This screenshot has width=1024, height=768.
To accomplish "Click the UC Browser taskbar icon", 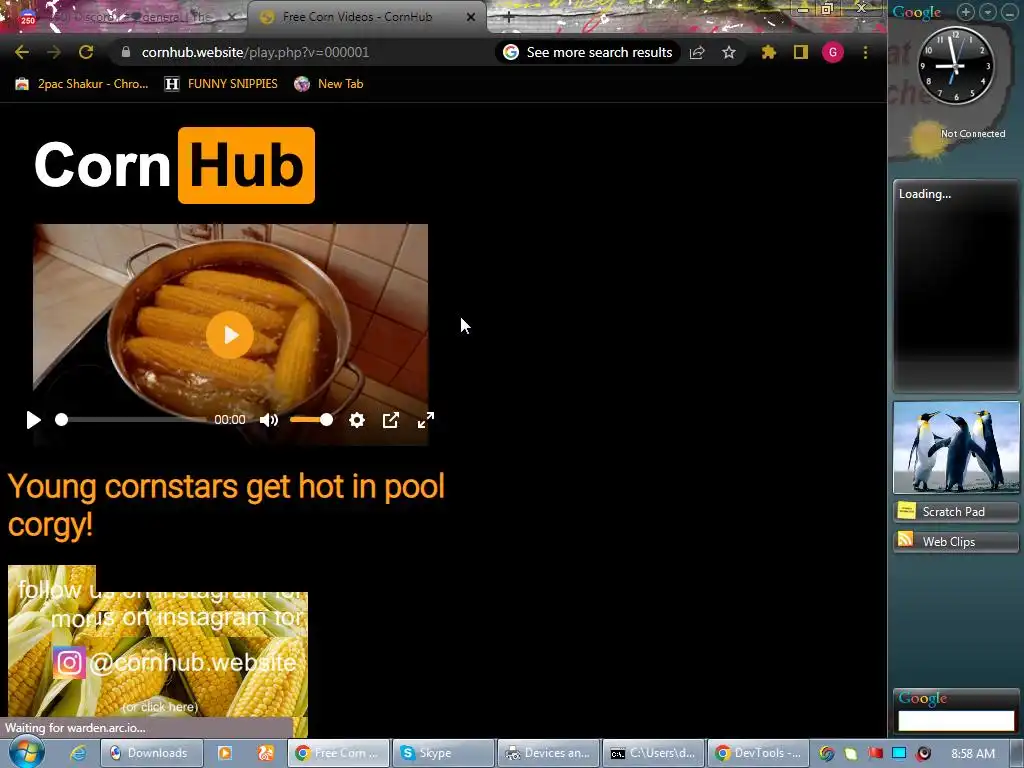I will [x=266, y=753].
